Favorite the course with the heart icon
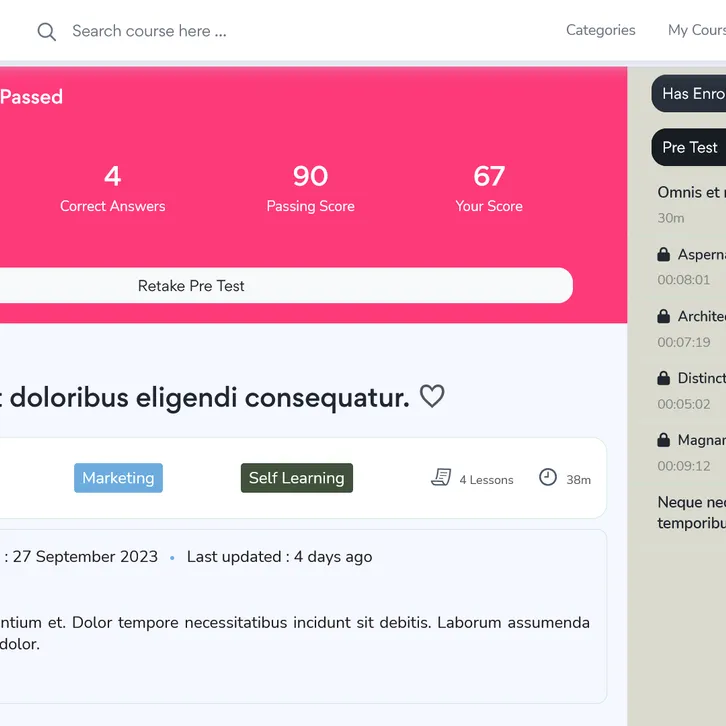 point(432,397)
